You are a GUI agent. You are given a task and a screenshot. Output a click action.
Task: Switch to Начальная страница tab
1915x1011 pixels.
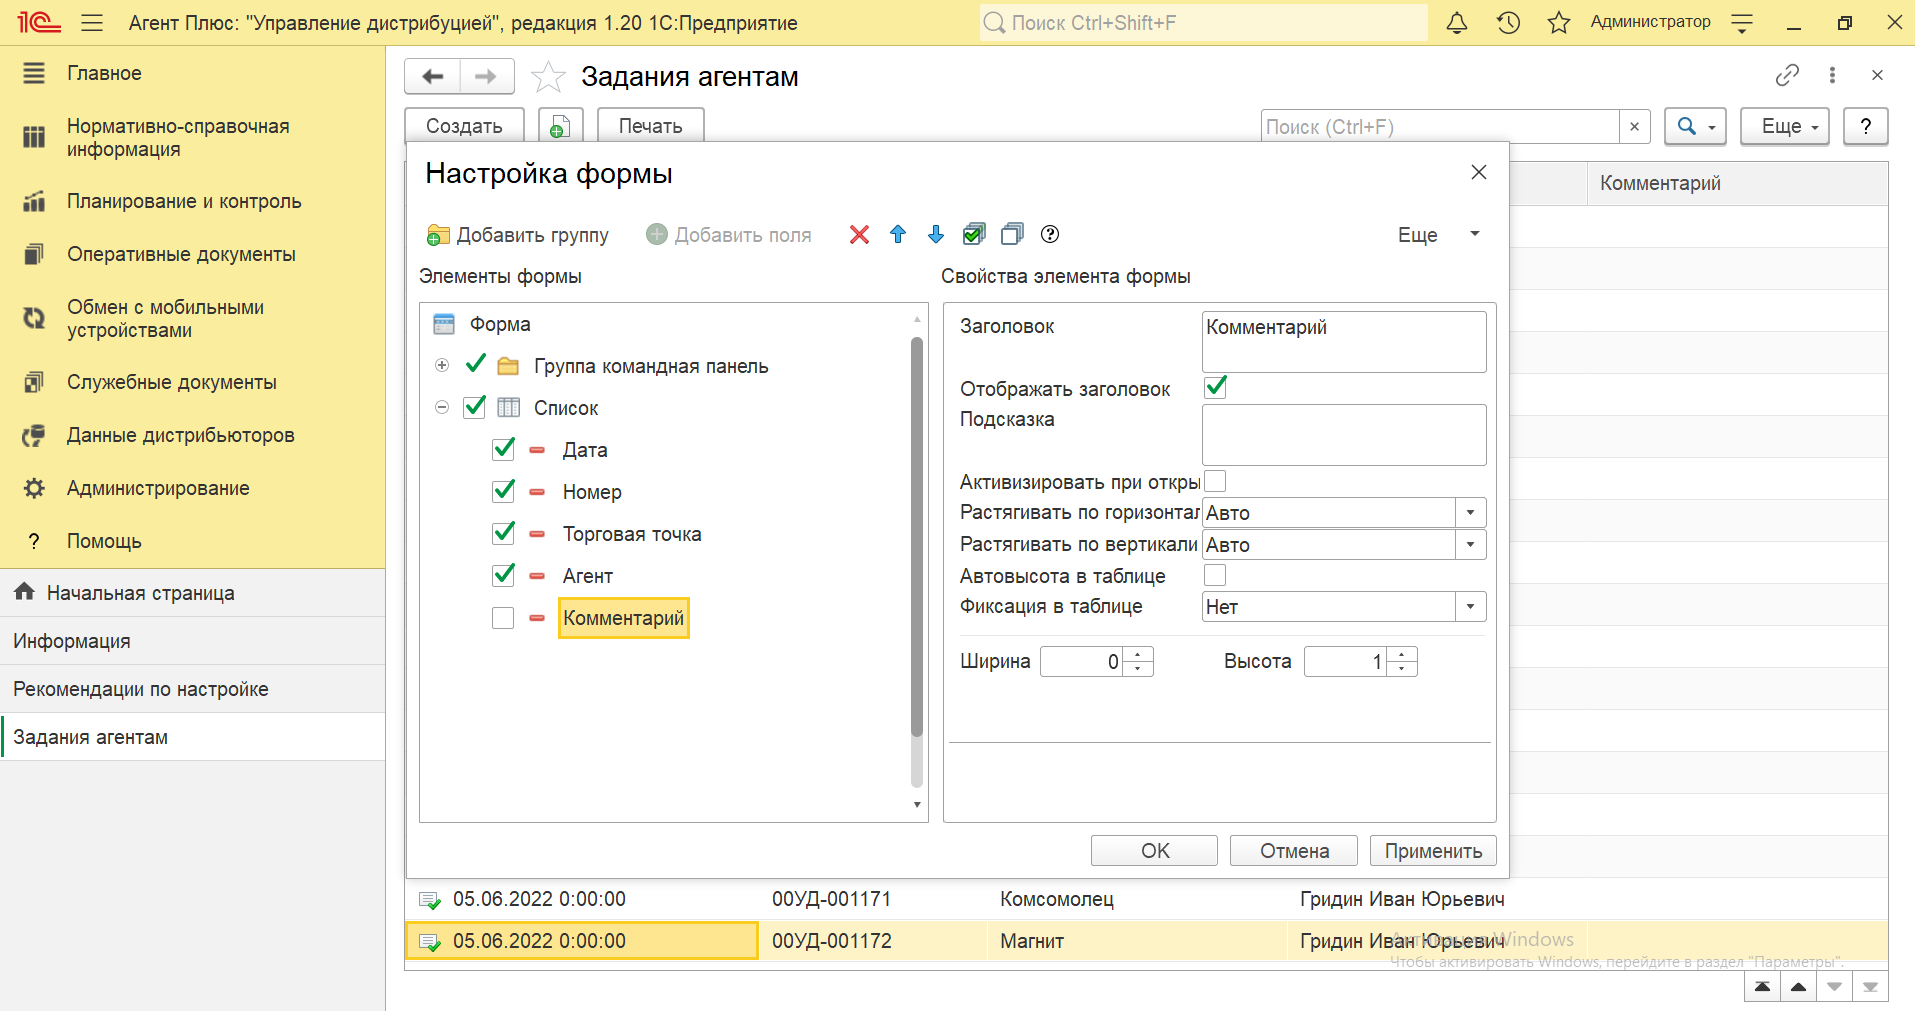coord(192,593)
